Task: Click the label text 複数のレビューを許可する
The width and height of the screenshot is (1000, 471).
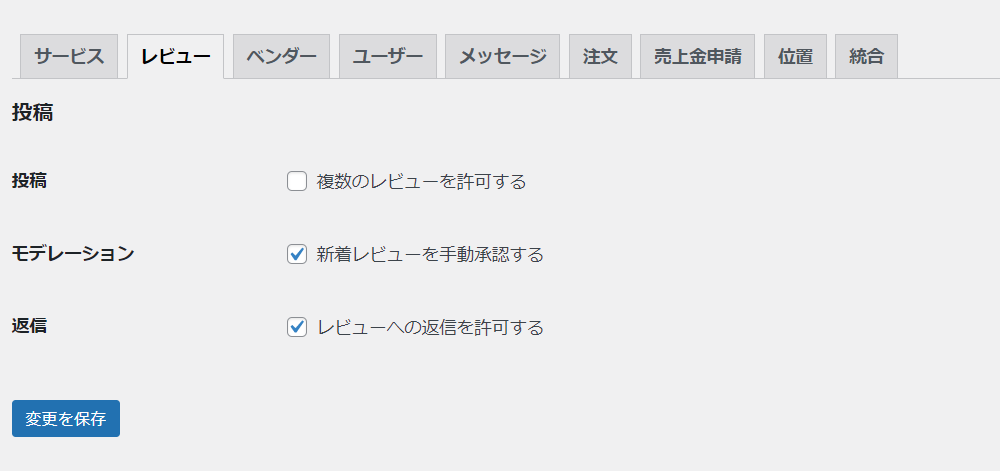Action: click(x=421, y=182)
